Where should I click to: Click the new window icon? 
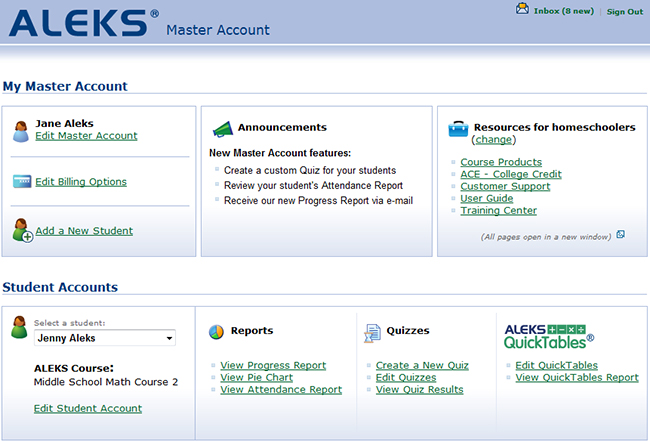621,234
